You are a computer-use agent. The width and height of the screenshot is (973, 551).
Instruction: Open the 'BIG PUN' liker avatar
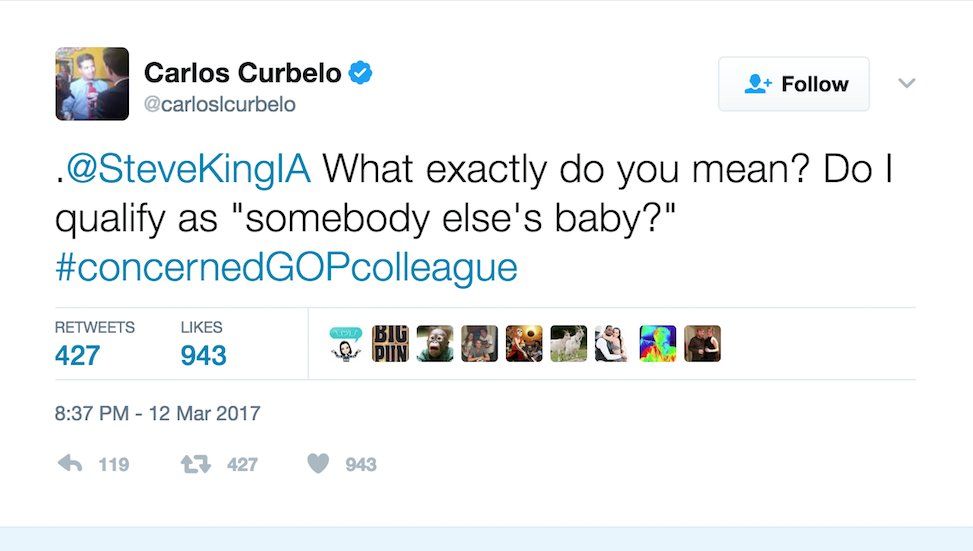coord(390,343)
